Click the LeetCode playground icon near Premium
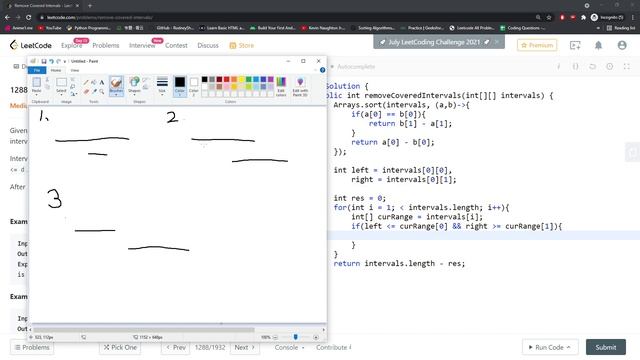The height and width of the screenshot is (360, 640). [x=575, y=45]
